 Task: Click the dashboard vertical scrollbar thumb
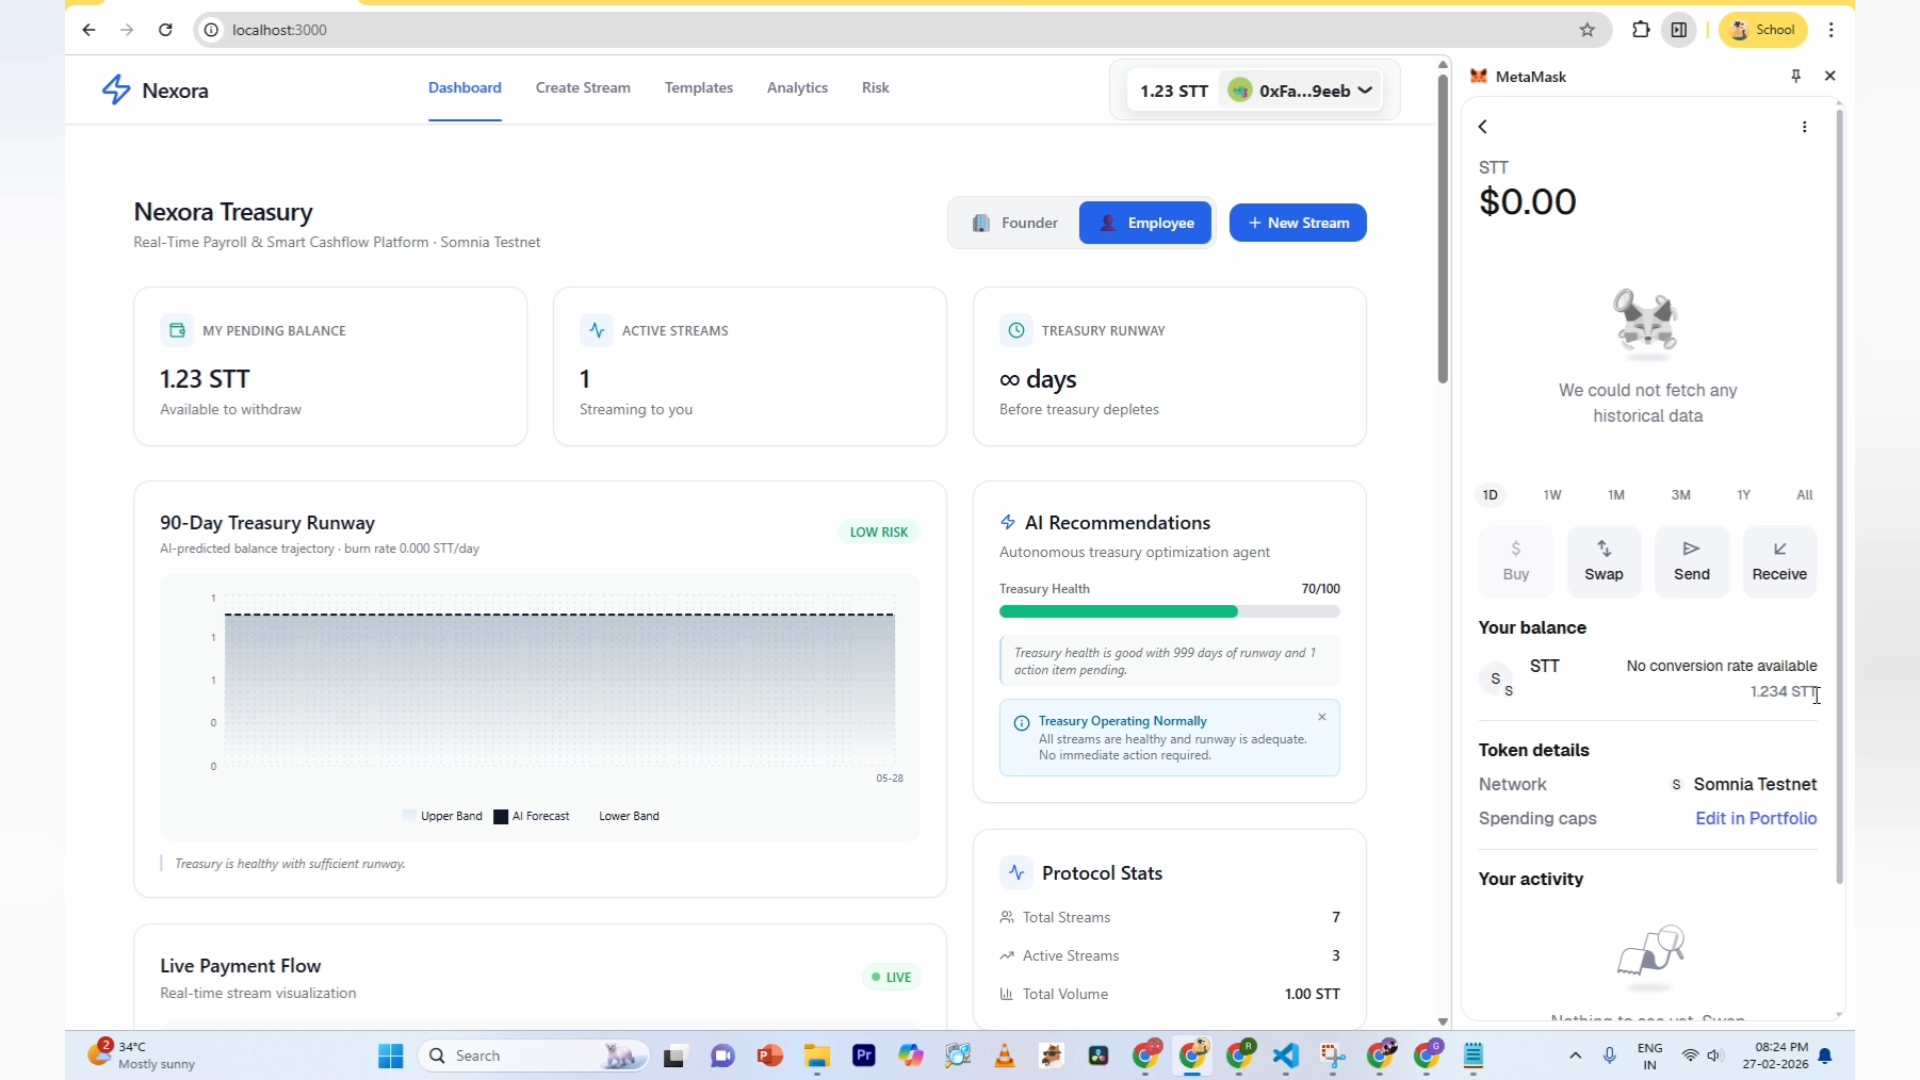tap(1442, 230)
